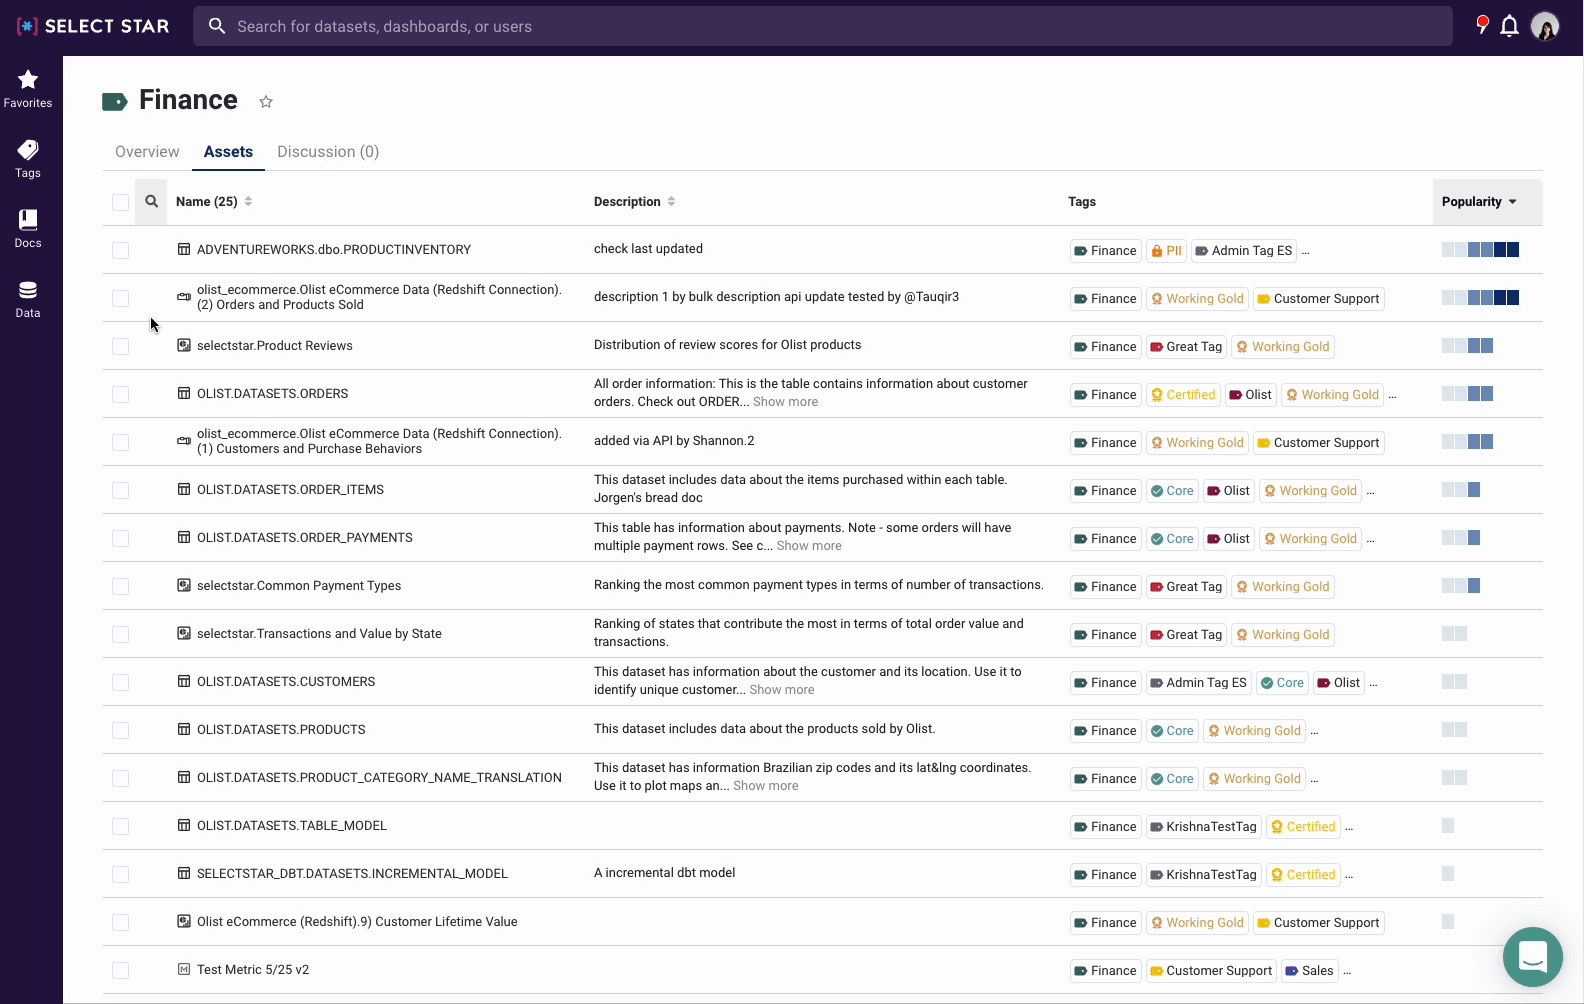Switch to the Overview tab
The height and width of the screenshot is (1004, 1584).
(x=147, y=152)
